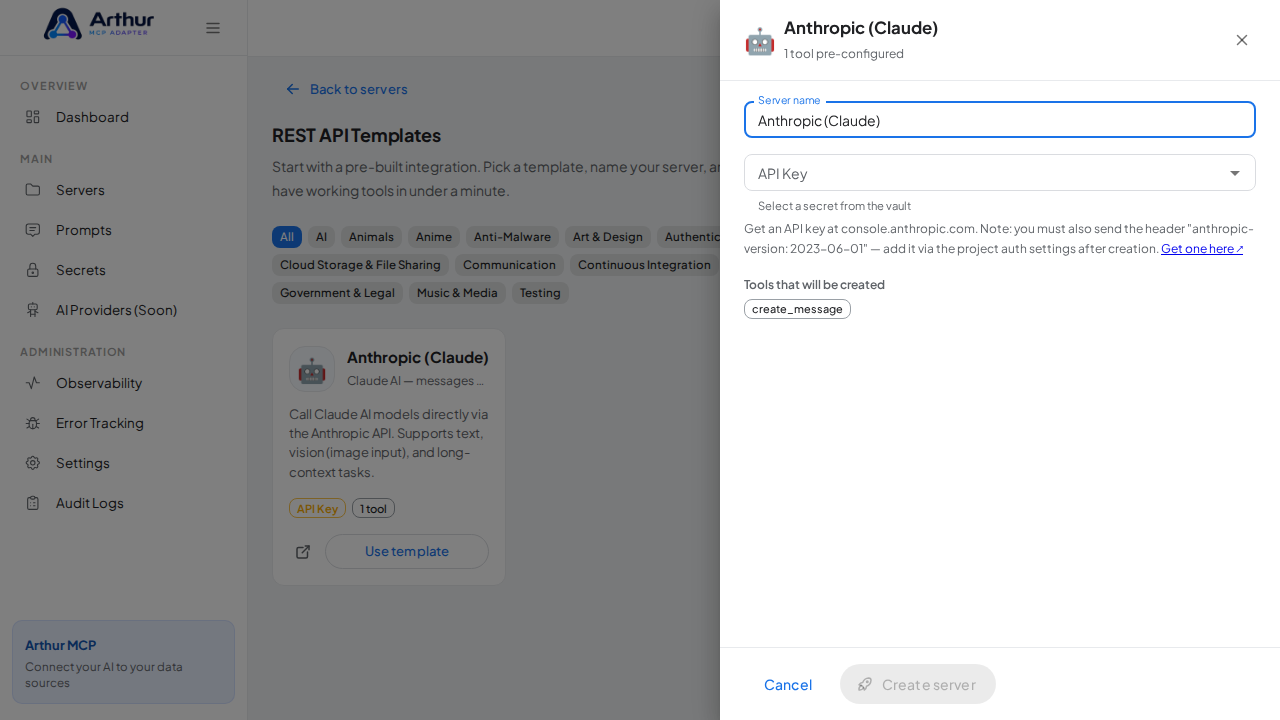Image resolution: width=1280 pixels, height=720 pixels.
Task: Click REST API Templates heading
Action: point(356,135)
